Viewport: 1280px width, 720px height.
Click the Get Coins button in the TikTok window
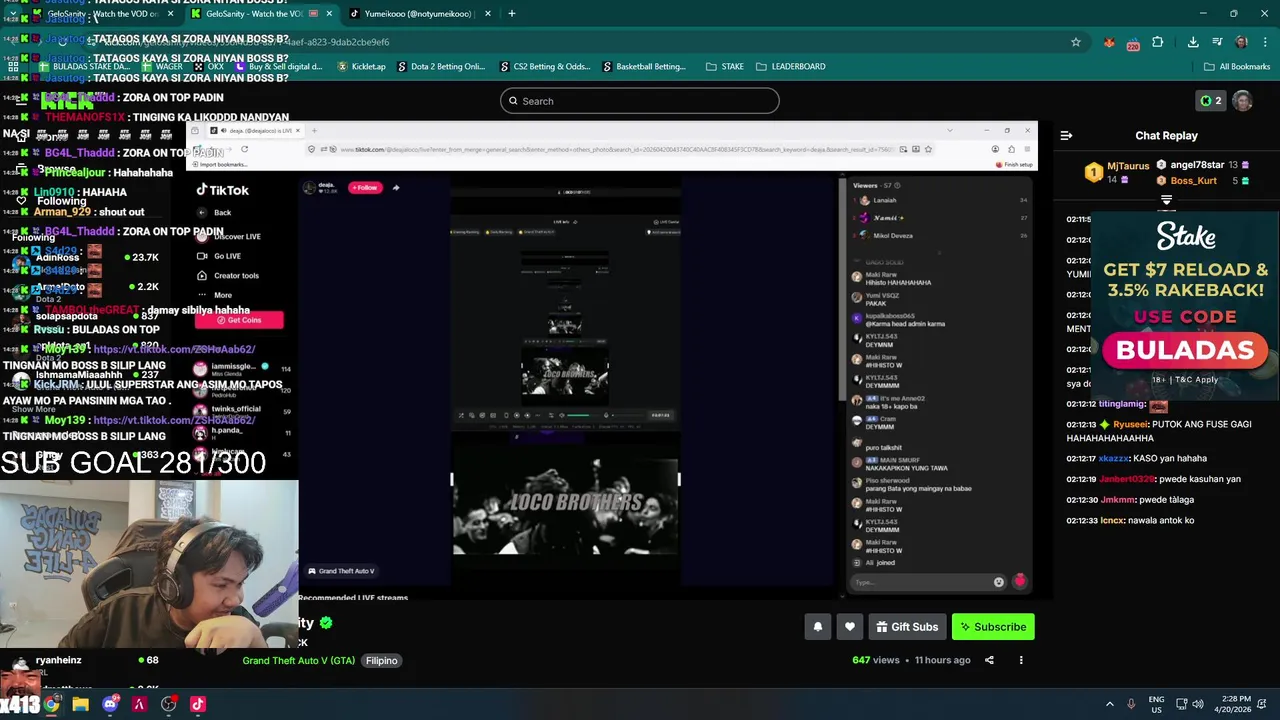point(239,320)
